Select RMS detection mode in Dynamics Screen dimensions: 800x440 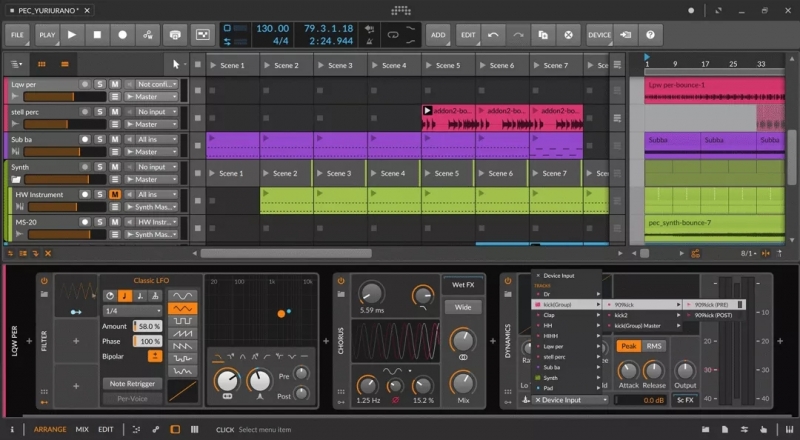coord(654,346)
